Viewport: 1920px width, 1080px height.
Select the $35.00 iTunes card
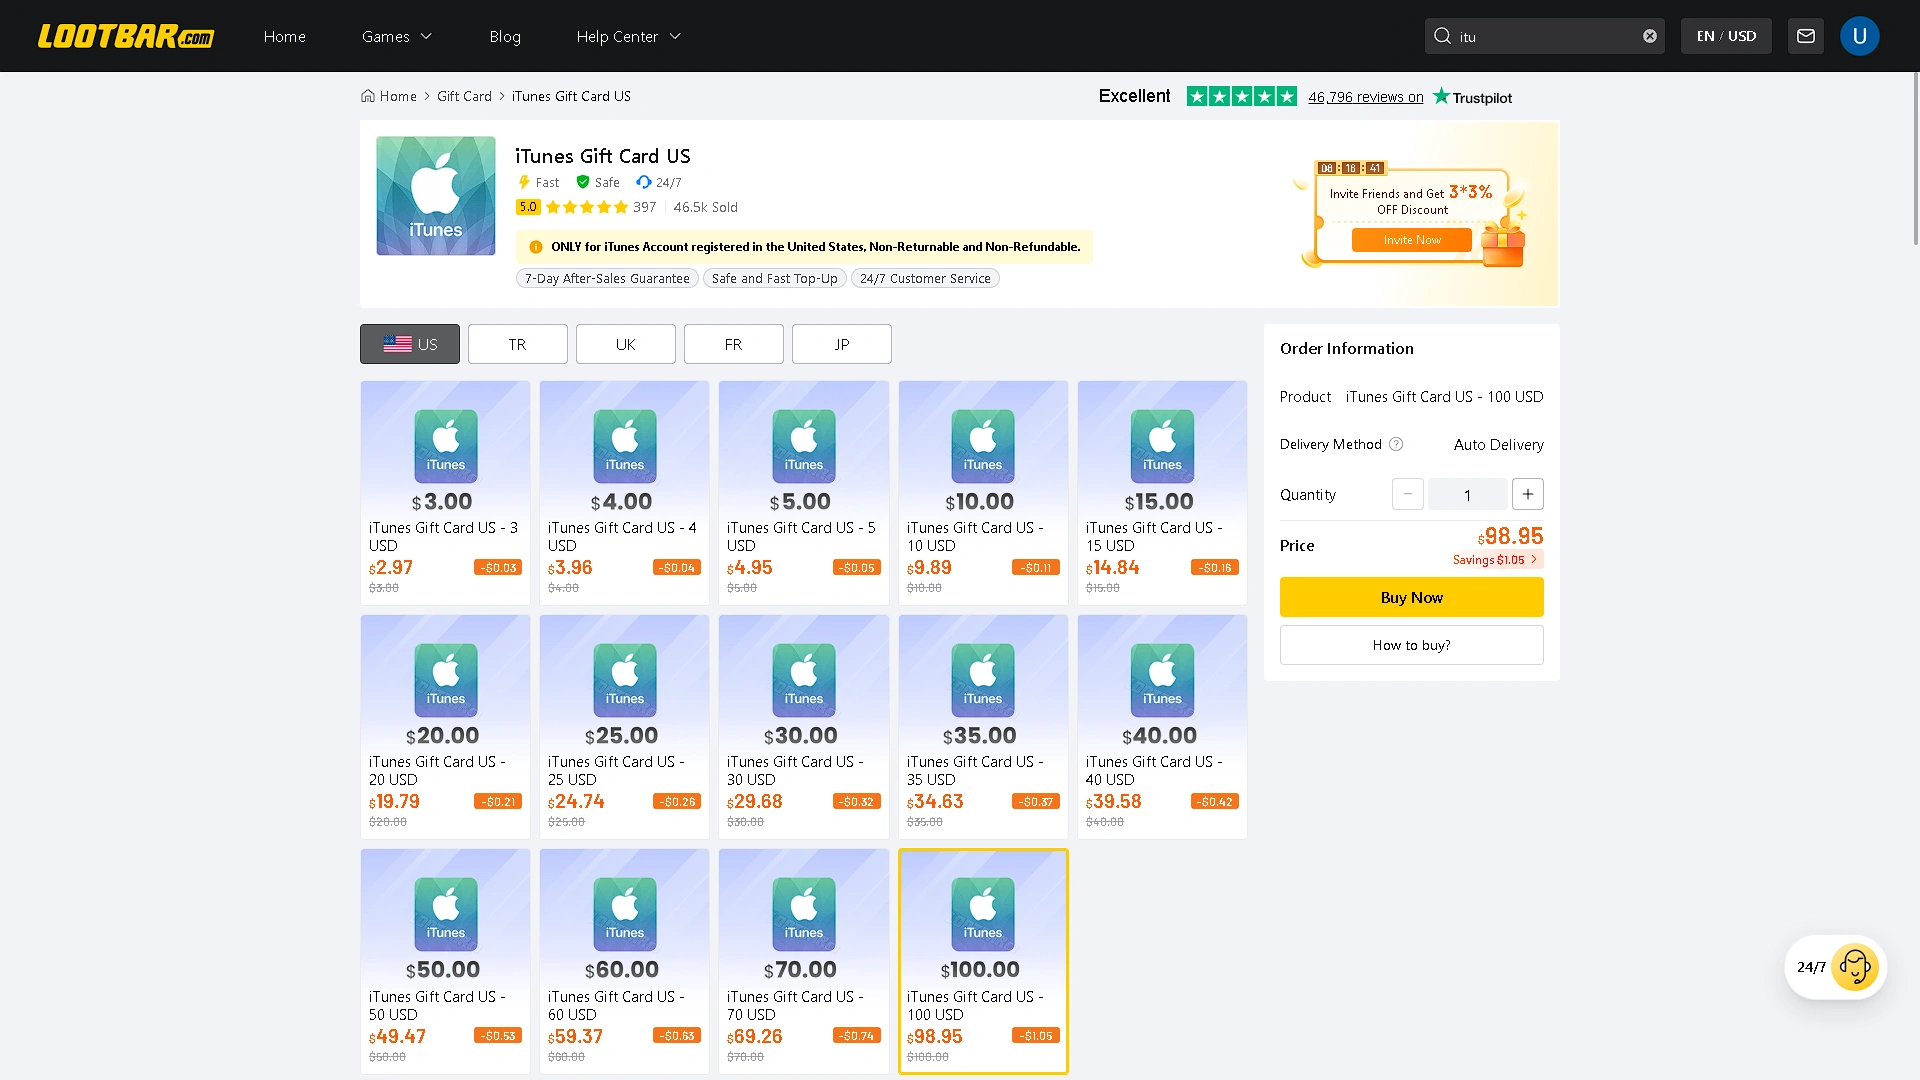(983, 727)
